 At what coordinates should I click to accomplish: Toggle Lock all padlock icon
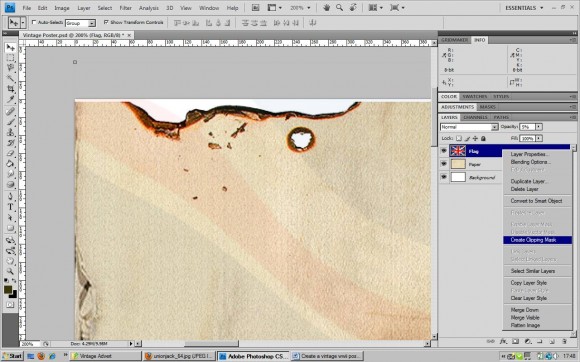coord(483,138)
